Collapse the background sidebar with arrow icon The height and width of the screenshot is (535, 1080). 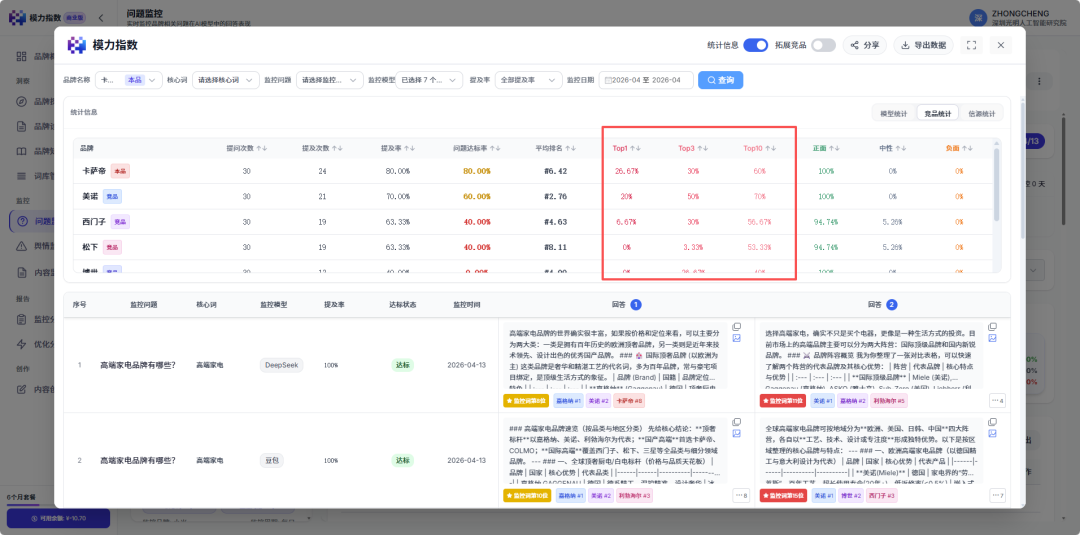point(101,17)
